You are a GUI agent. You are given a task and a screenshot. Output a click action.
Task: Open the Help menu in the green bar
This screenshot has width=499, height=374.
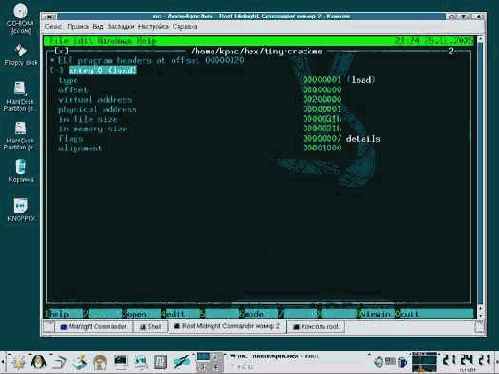147,41
